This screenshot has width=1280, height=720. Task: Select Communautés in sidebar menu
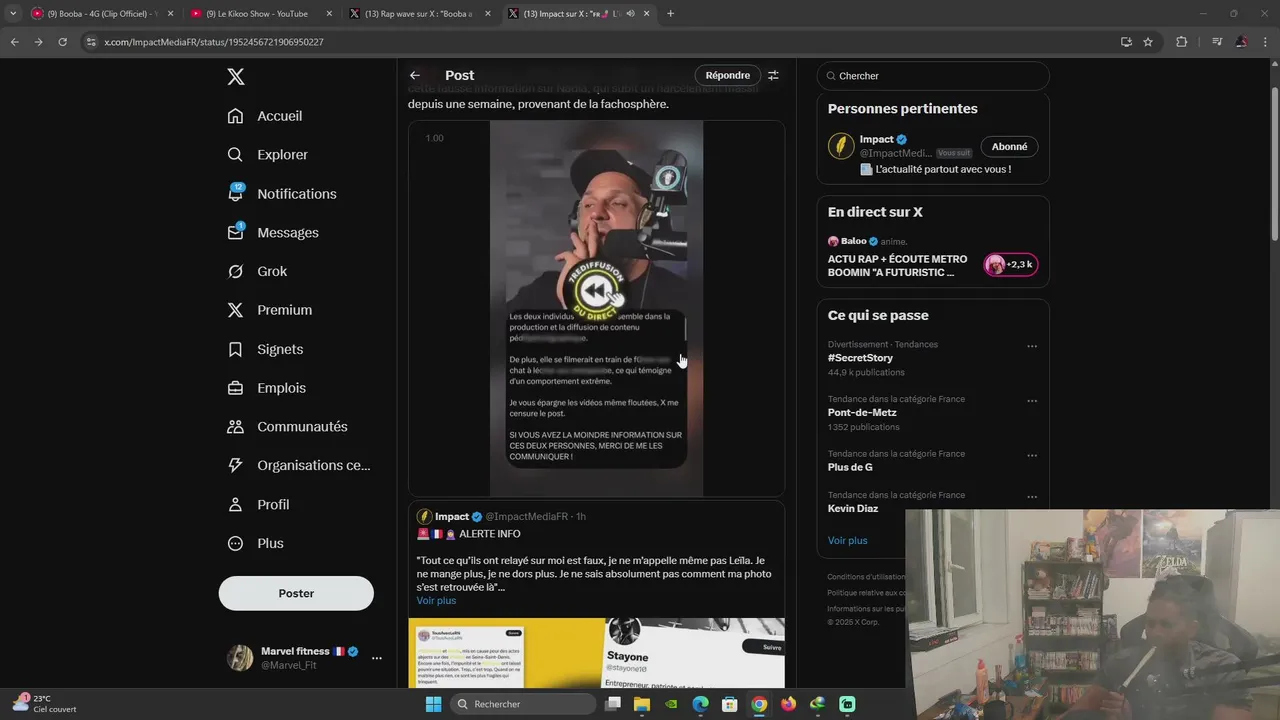[x=302, y=426]
